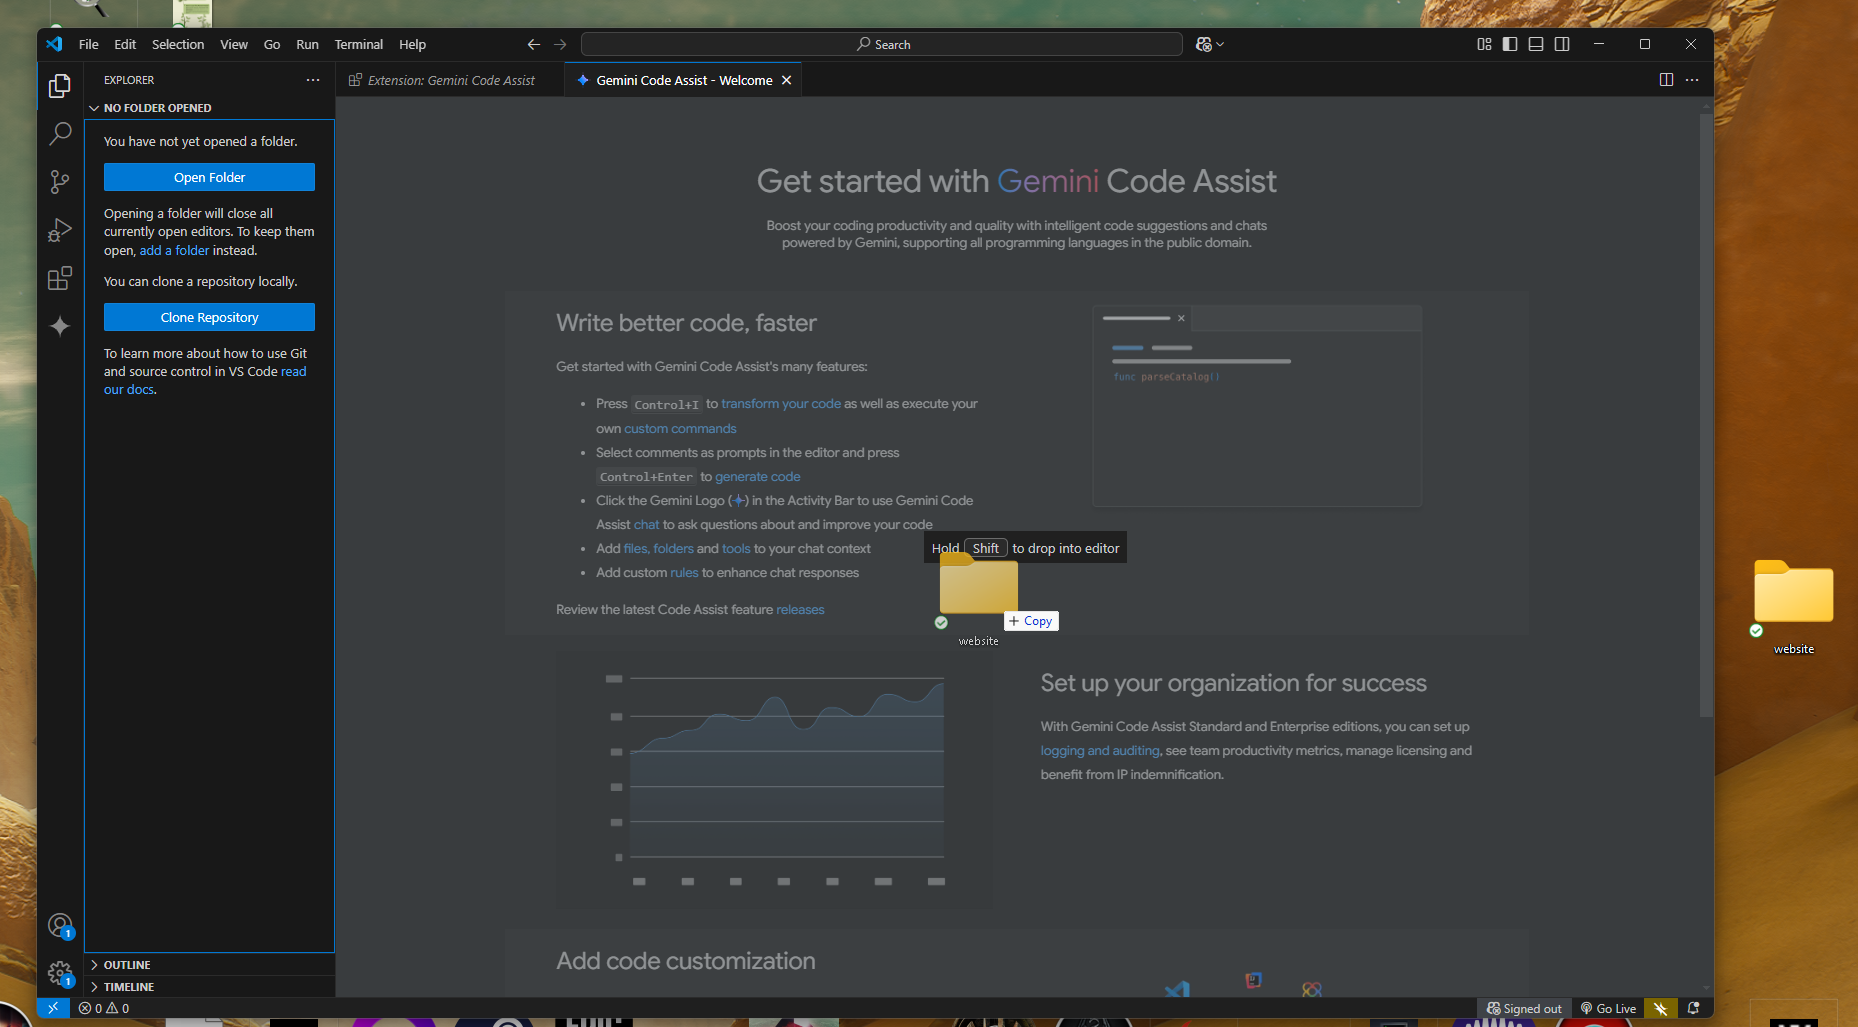This screenshot has width=1858, height=1027.
Task: Open the Terminal menu
Action: [x=358, y=44]
